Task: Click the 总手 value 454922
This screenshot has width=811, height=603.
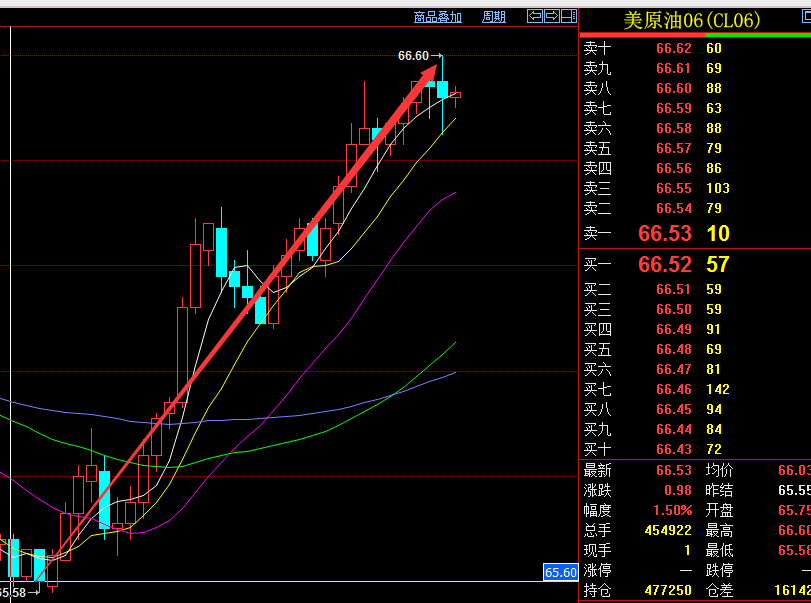Action: pos(668,531)
